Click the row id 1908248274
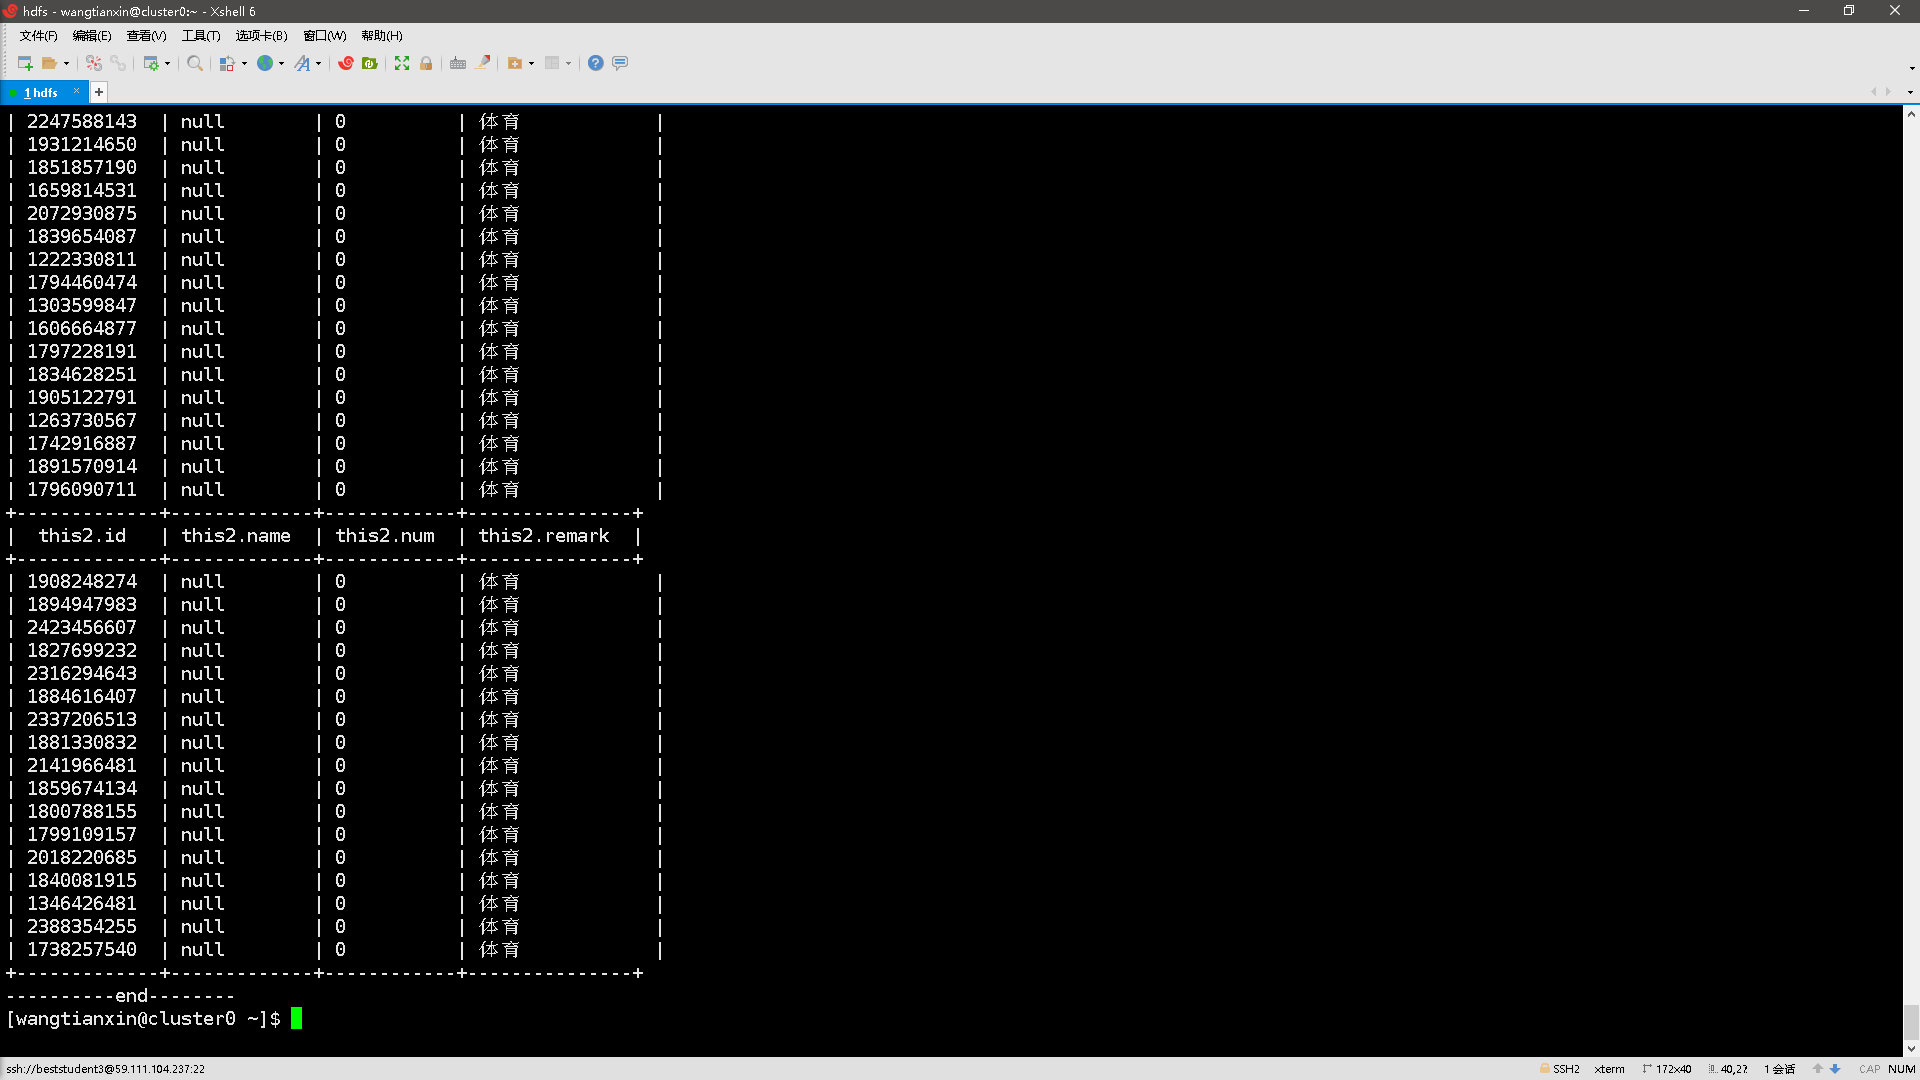Screen dimensions: 1920x1080 tap(82, 582)
